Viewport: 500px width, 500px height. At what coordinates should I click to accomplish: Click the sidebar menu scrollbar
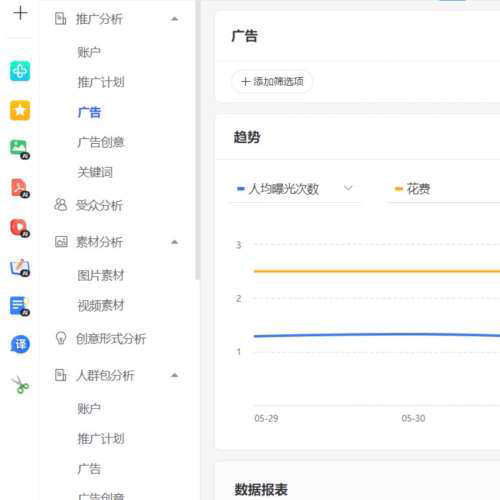point(198,140)
